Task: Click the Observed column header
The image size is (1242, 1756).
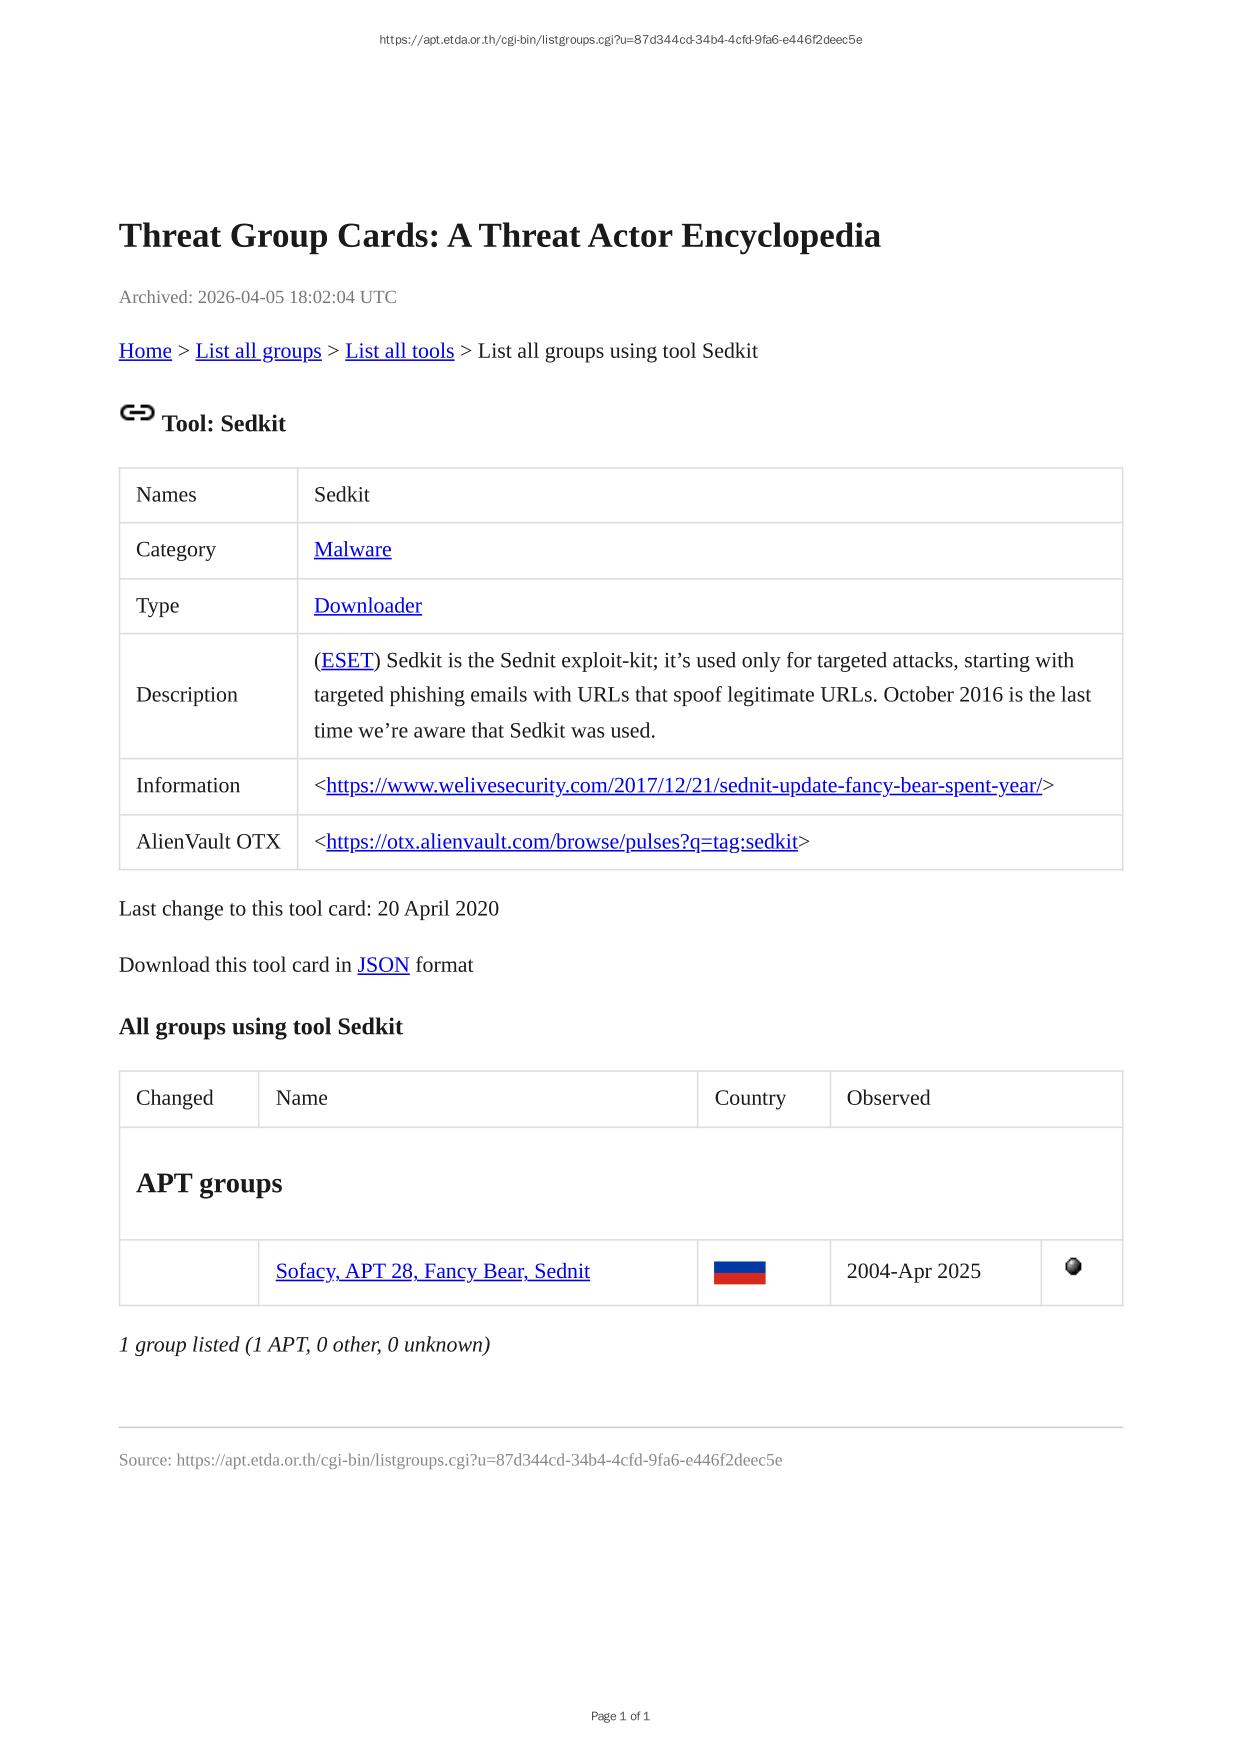Action: [888, 1098]
